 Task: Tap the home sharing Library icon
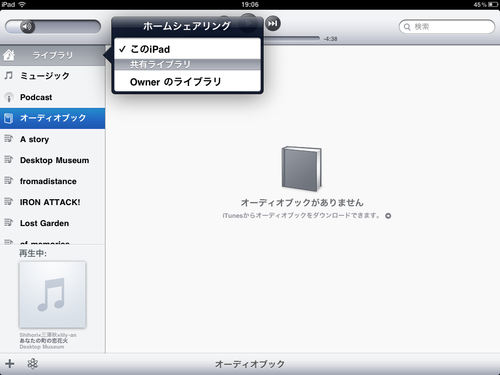click(9, 55)
